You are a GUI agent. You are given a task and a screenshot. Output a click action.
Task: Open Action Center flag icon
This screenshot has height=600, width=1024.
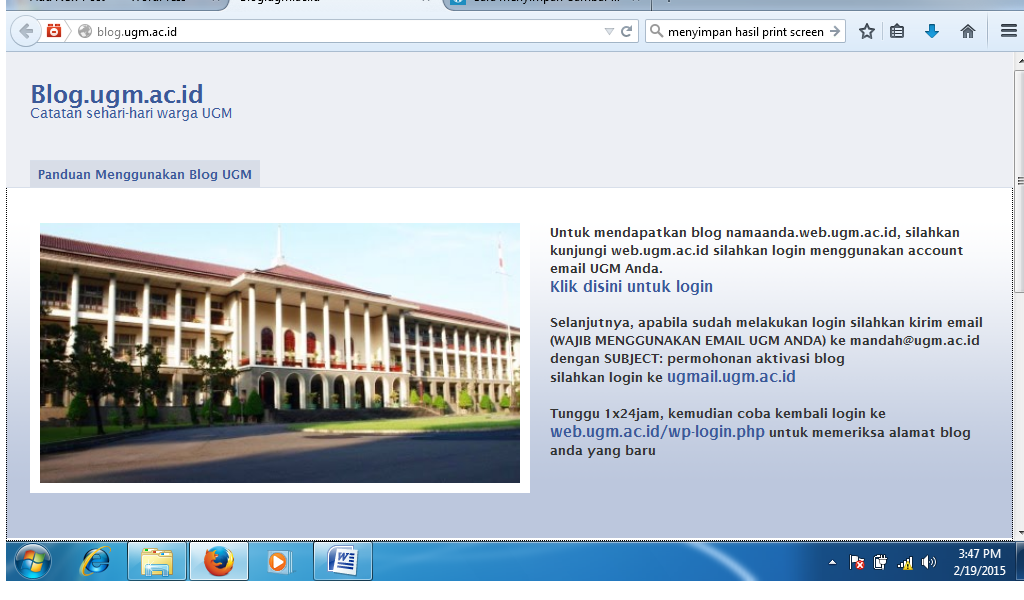[x=856, y=562]
